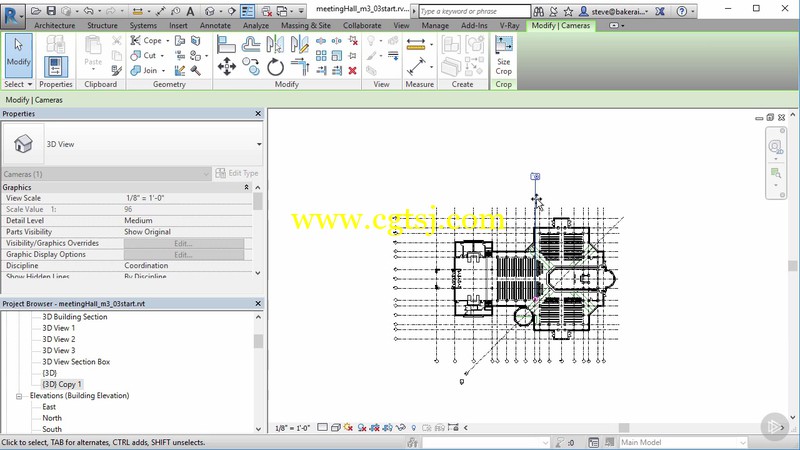Select the Align tool in Modify panel
Screen dimensions: 800x450
click(226, 44)
